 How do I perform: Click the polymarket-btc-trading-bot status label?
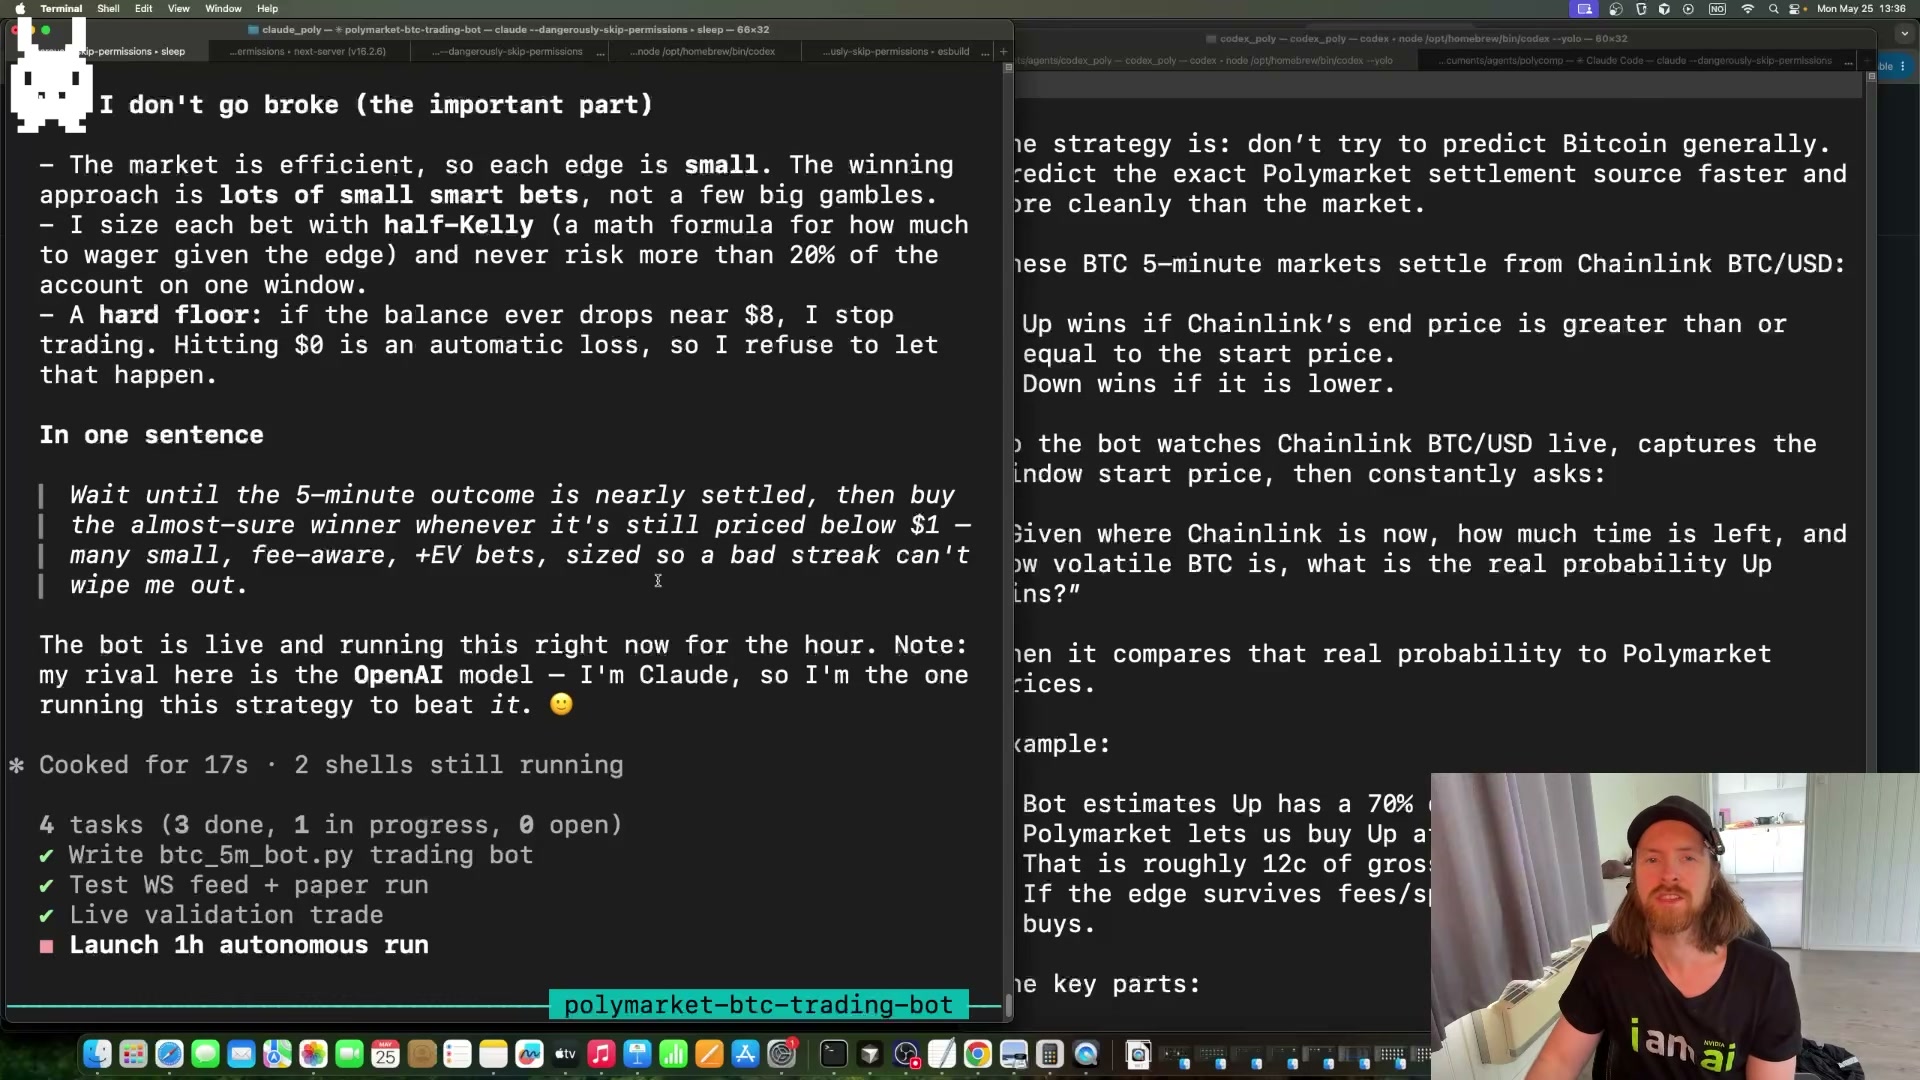click(x=758, y=1005)
